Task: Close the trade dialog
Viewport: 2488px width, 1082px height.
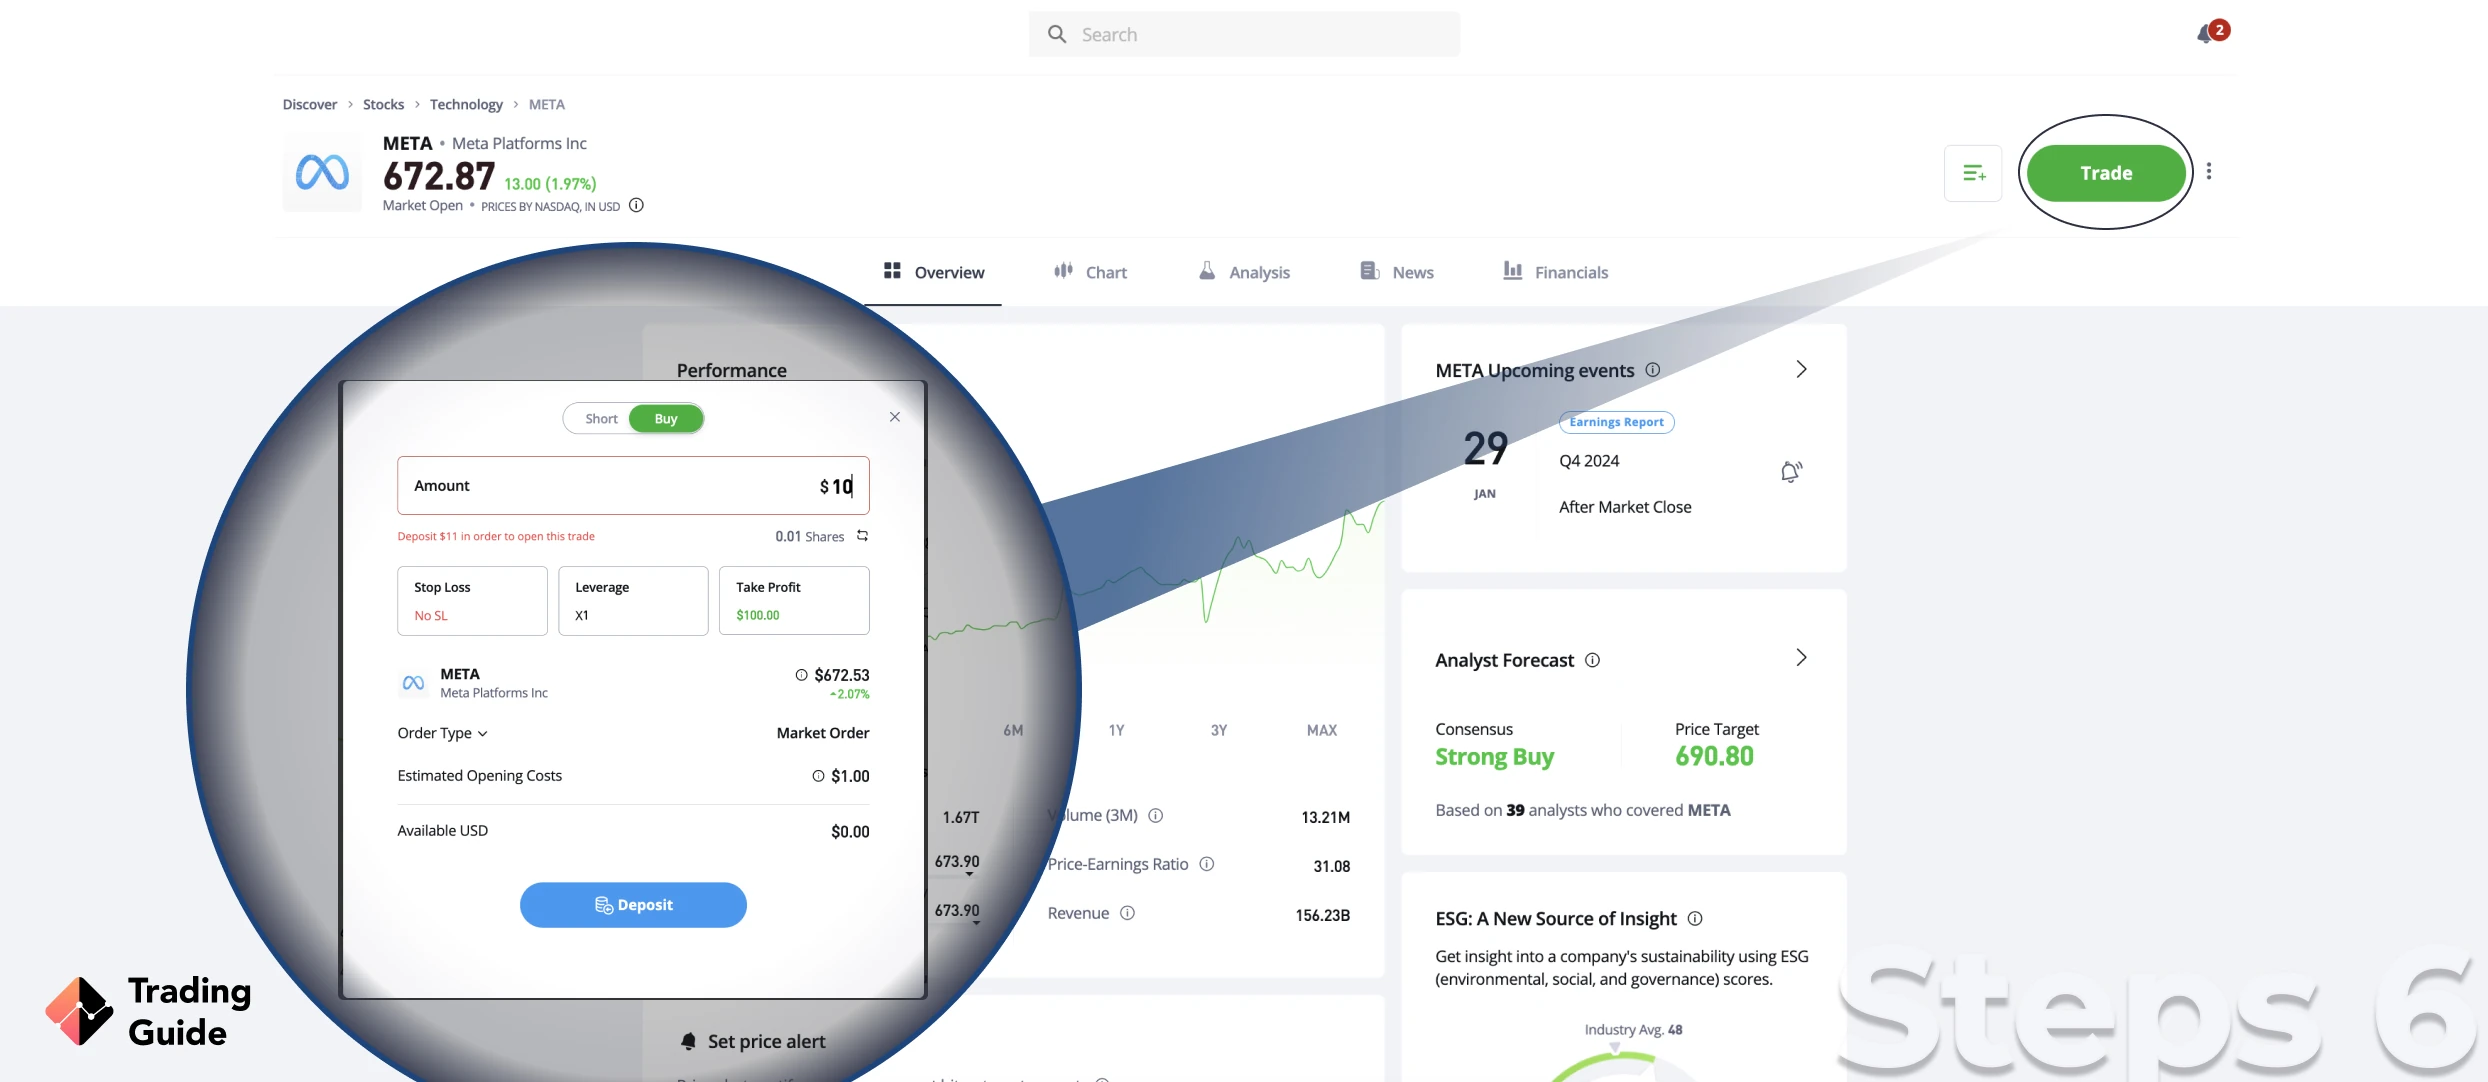Action: [x=895, y=417]
